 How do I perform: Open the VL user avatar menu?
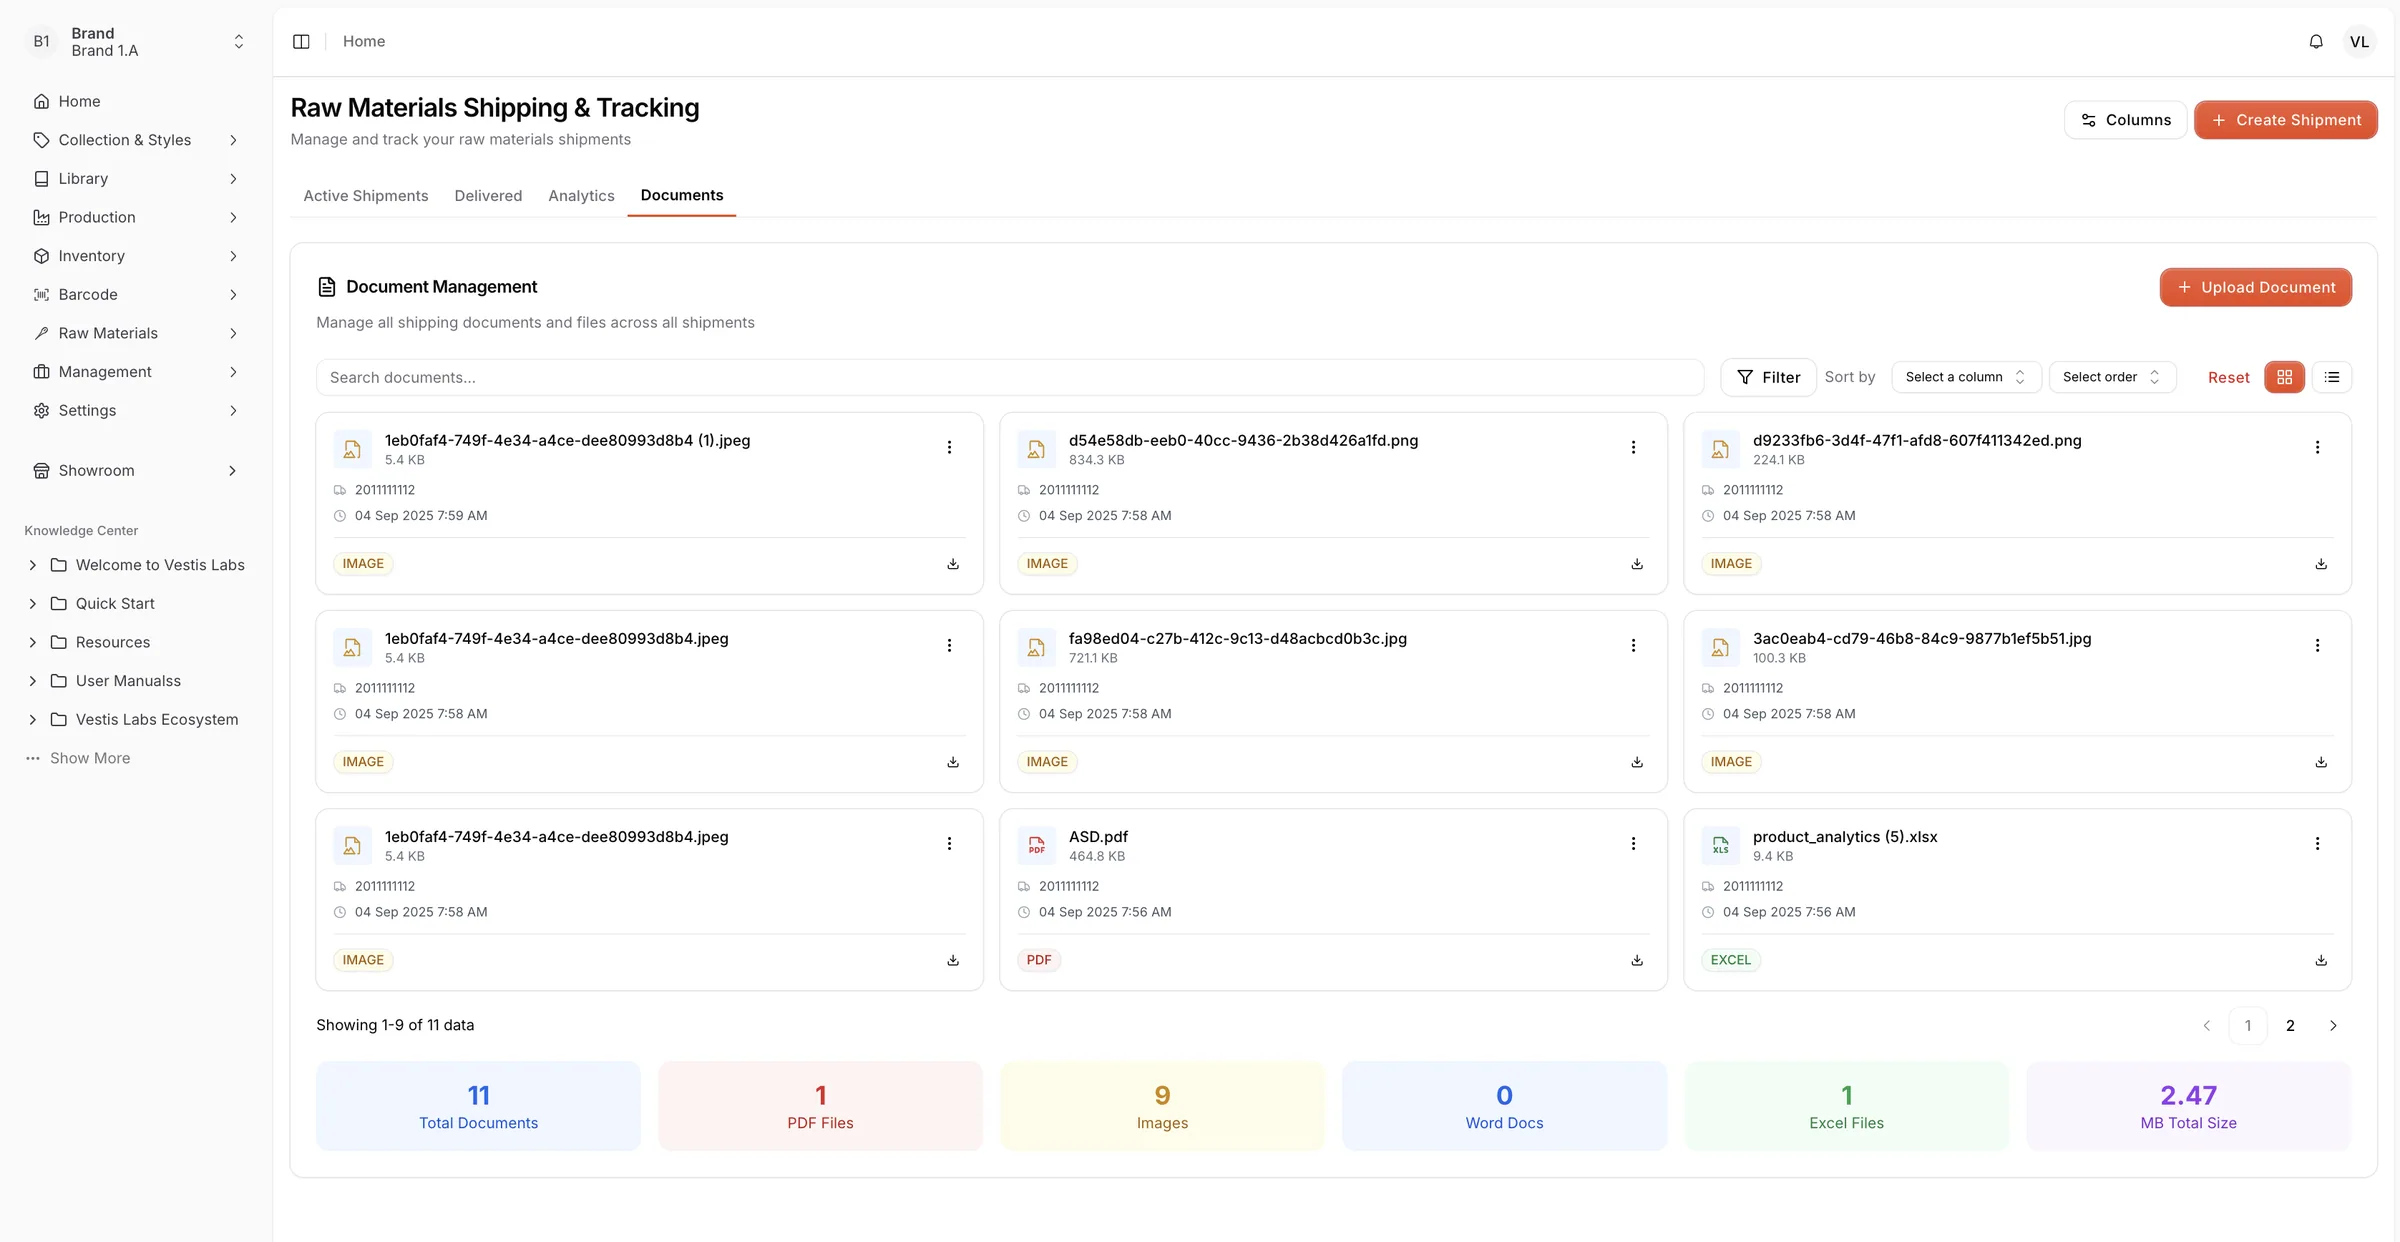coord(2359,41)
